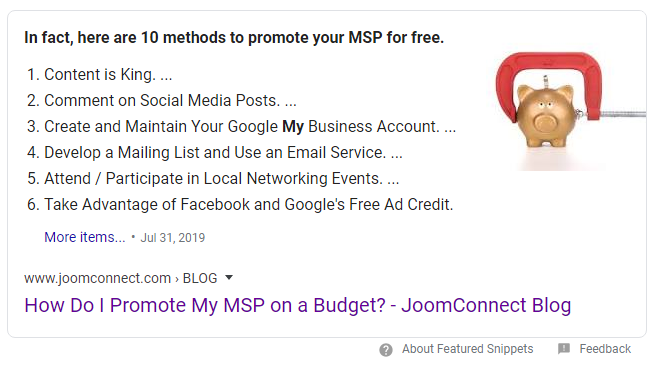Click the www.joomconnect.com breadcrumb URL
The image size is (671, 372).
pyautogui.click(x=98, y=278)
